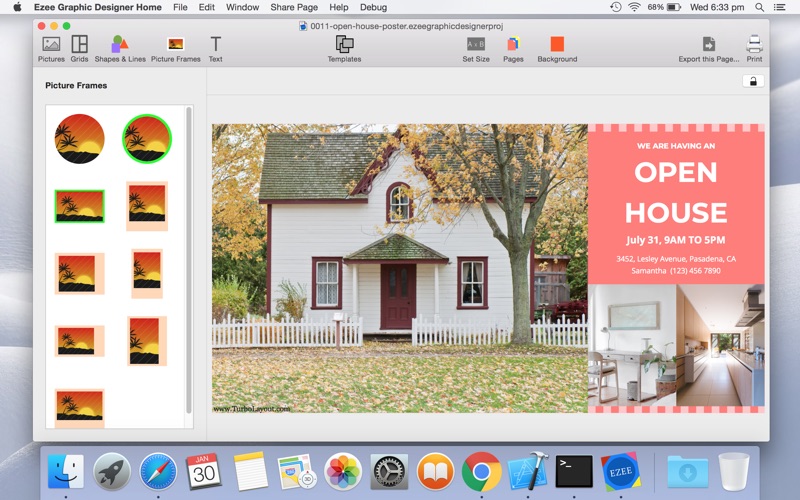Click the EZEE app icon in Dock
Viewport: 800px width, 500px height.
coord(620,471)
